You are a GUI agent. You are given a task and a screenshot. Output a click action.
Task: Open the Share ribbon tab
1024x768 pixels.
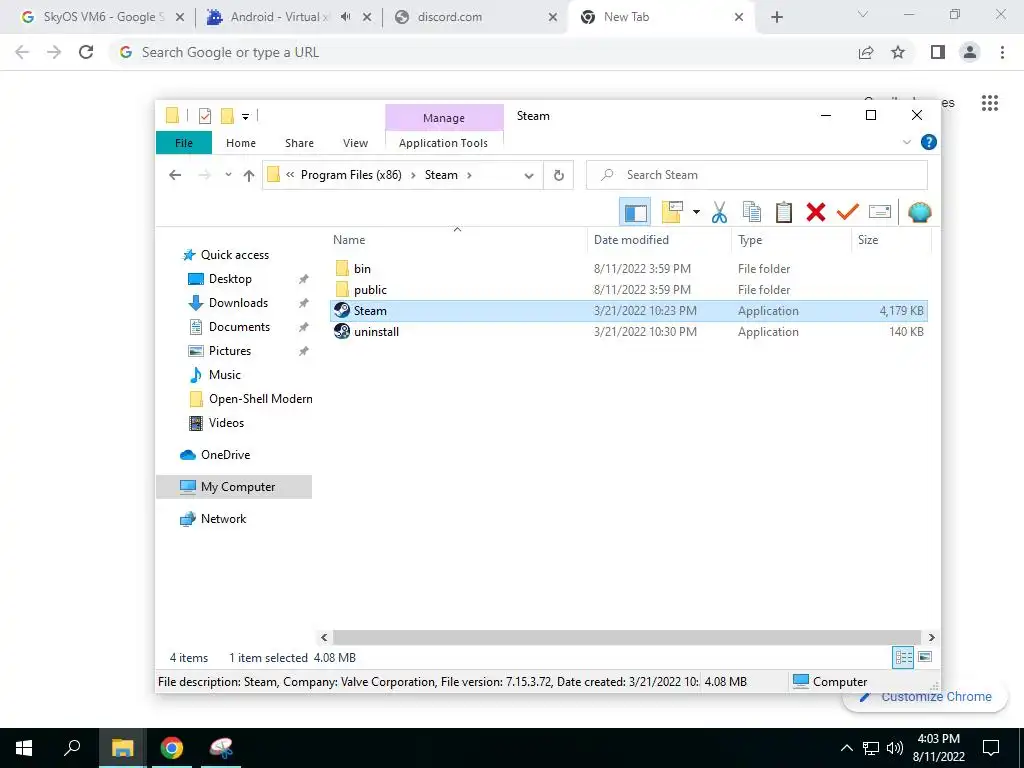[x=299, y=143]
